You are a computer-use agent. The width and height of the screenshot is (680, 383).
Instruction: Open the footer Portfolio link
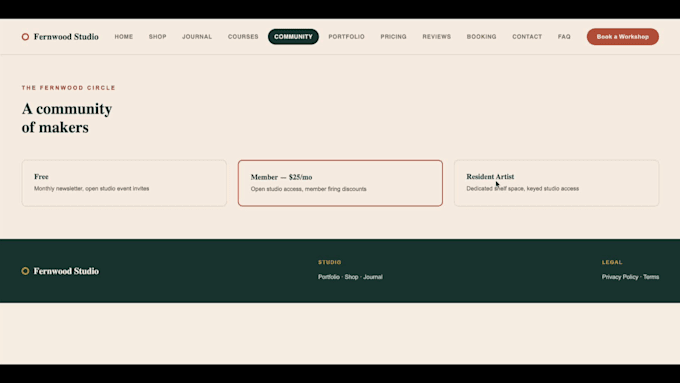[x=329, y=277]
